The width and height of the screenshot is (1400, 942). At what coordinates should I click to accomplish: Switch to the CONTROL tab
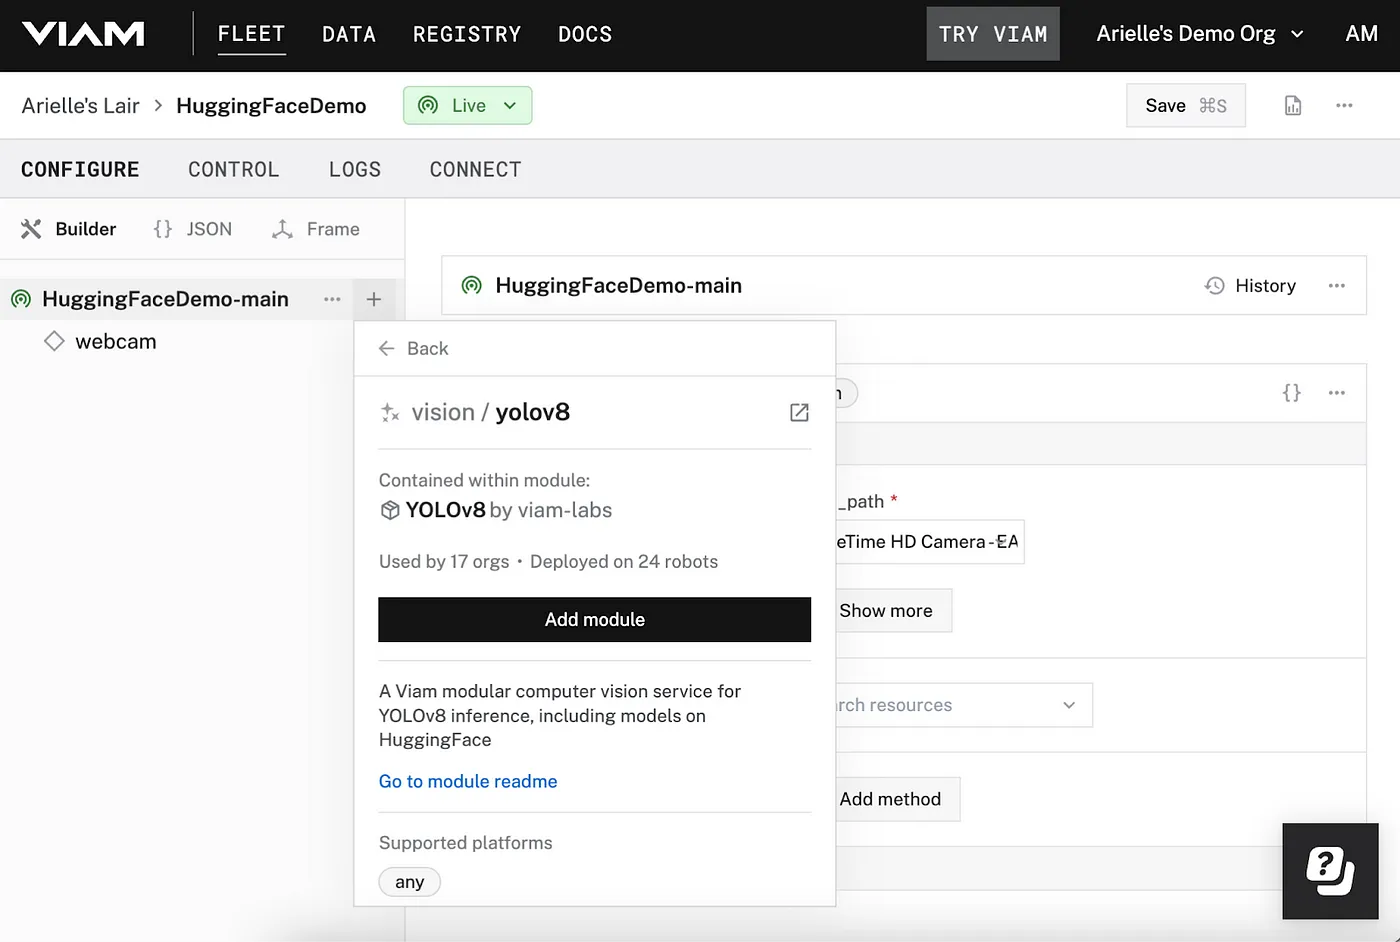pos(234,170)
